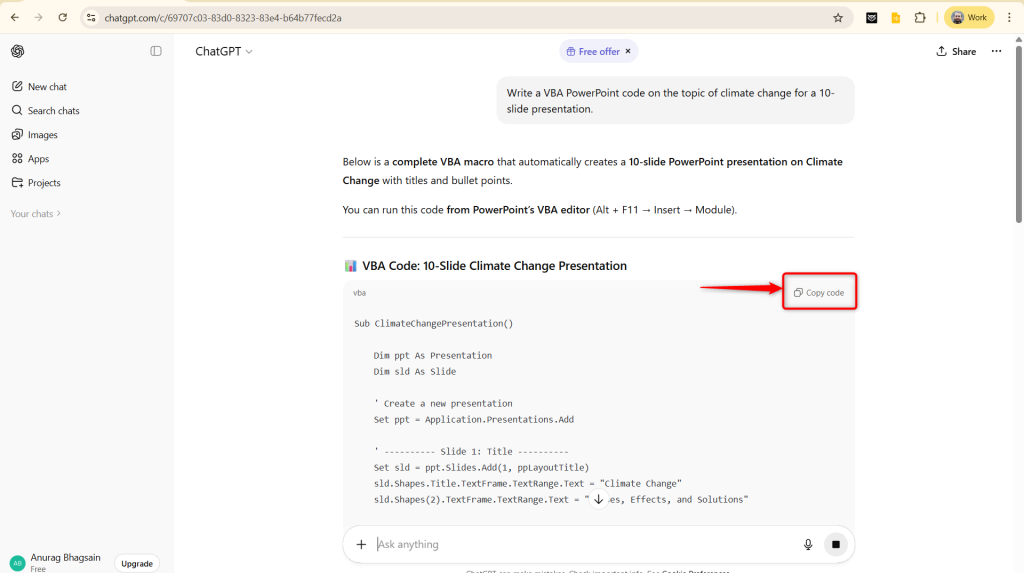Click the Upgrade button
This screenshot has width=1024, height=573.
pos(137,563)
